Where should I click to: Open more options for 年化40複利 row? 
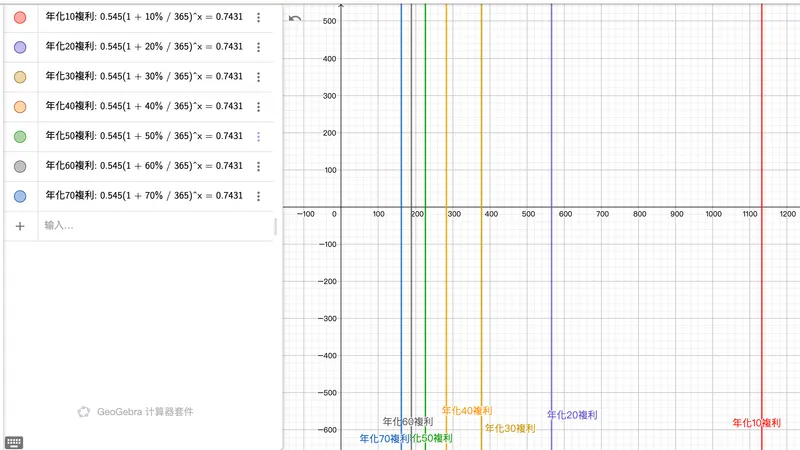(259, 107)
